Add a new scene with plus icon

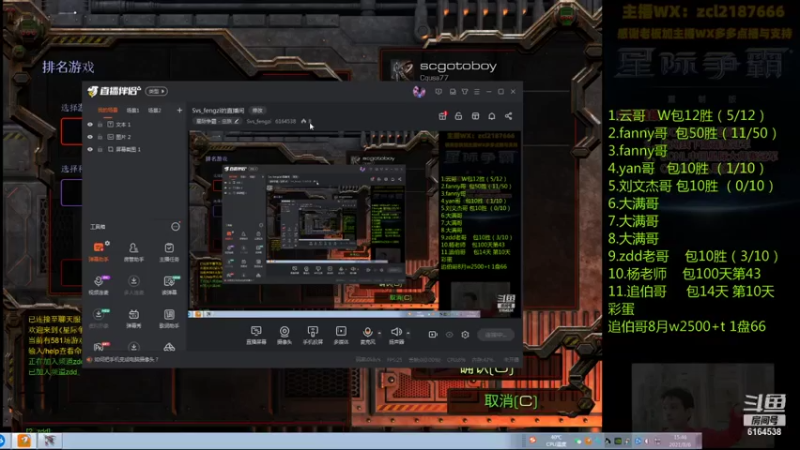click(x=179, y=110)
